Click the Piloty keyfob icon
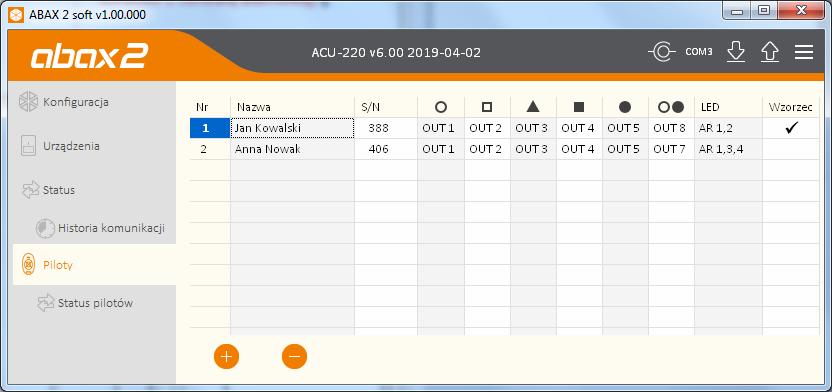This screenshot has height=392, width=832. [29, 264]
